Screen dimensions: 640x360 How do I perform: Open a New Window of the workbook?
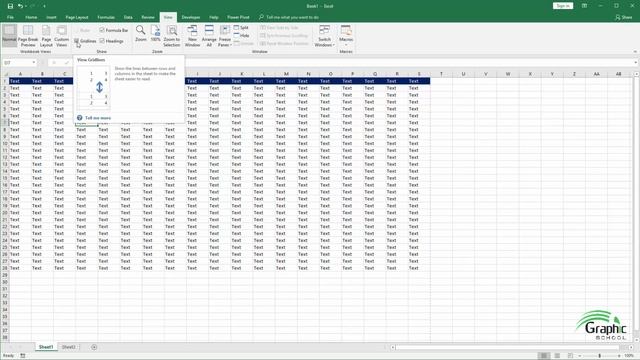(x=192, y=36)
